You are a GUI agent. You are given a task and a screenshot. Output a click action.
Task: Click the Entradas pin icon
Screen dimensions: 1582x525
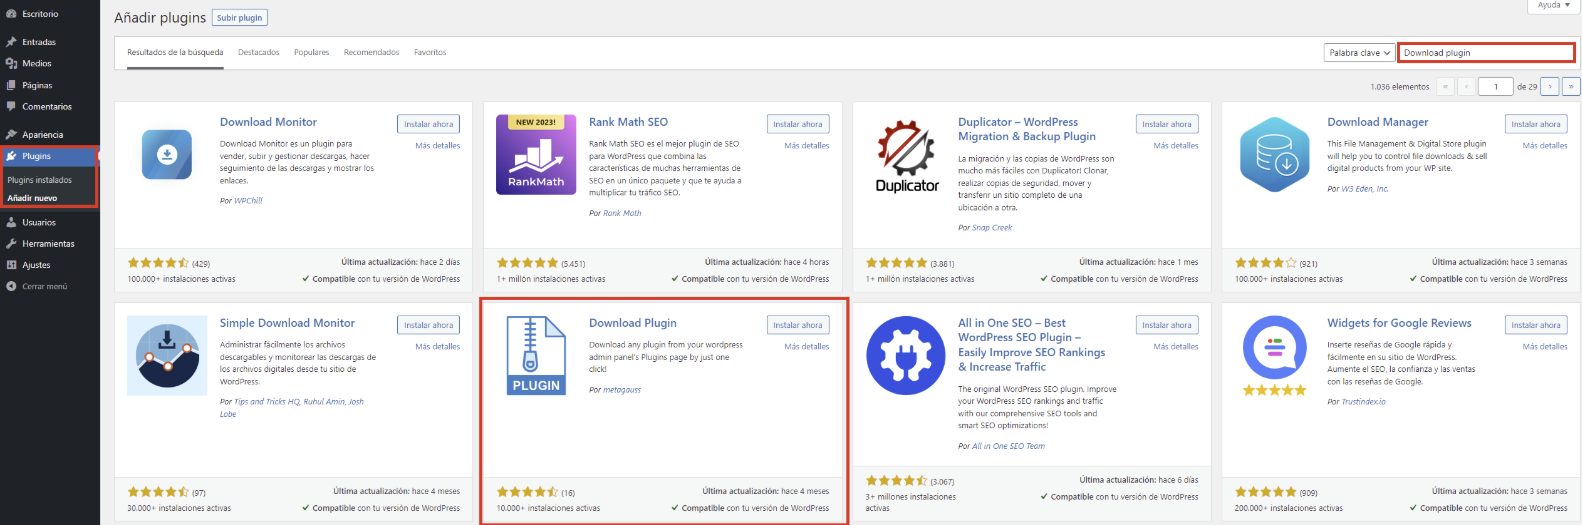11,42
